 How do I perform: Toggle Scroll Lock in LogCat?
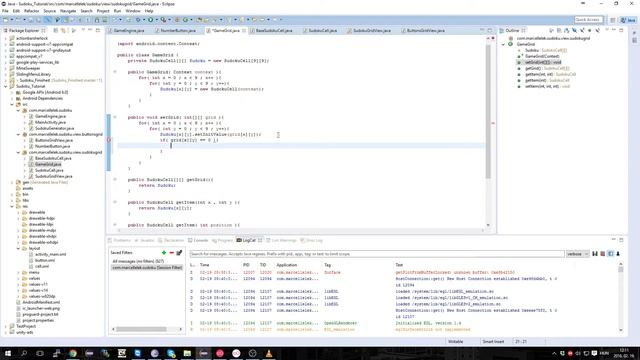coord(618,254)
